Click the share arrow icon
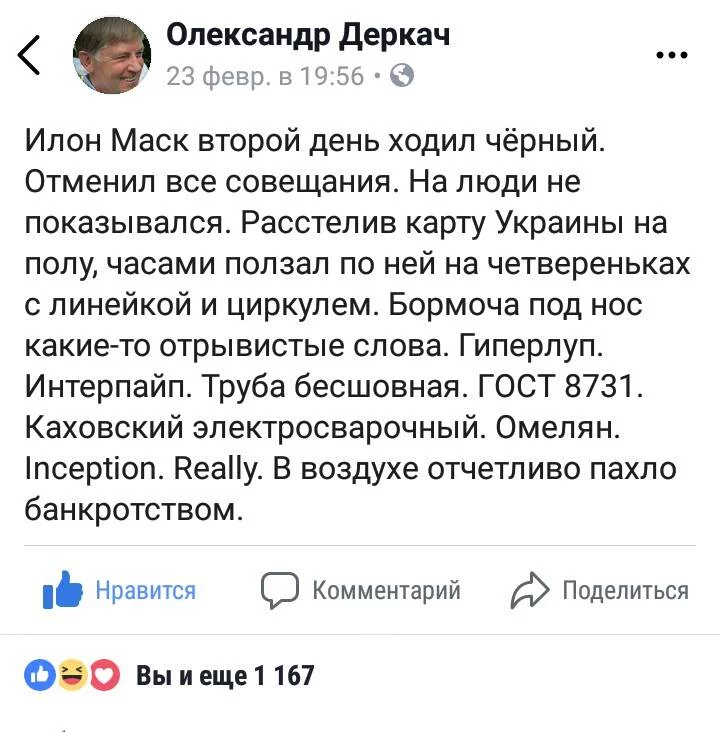Screen dimensions: 720x732 528,591
